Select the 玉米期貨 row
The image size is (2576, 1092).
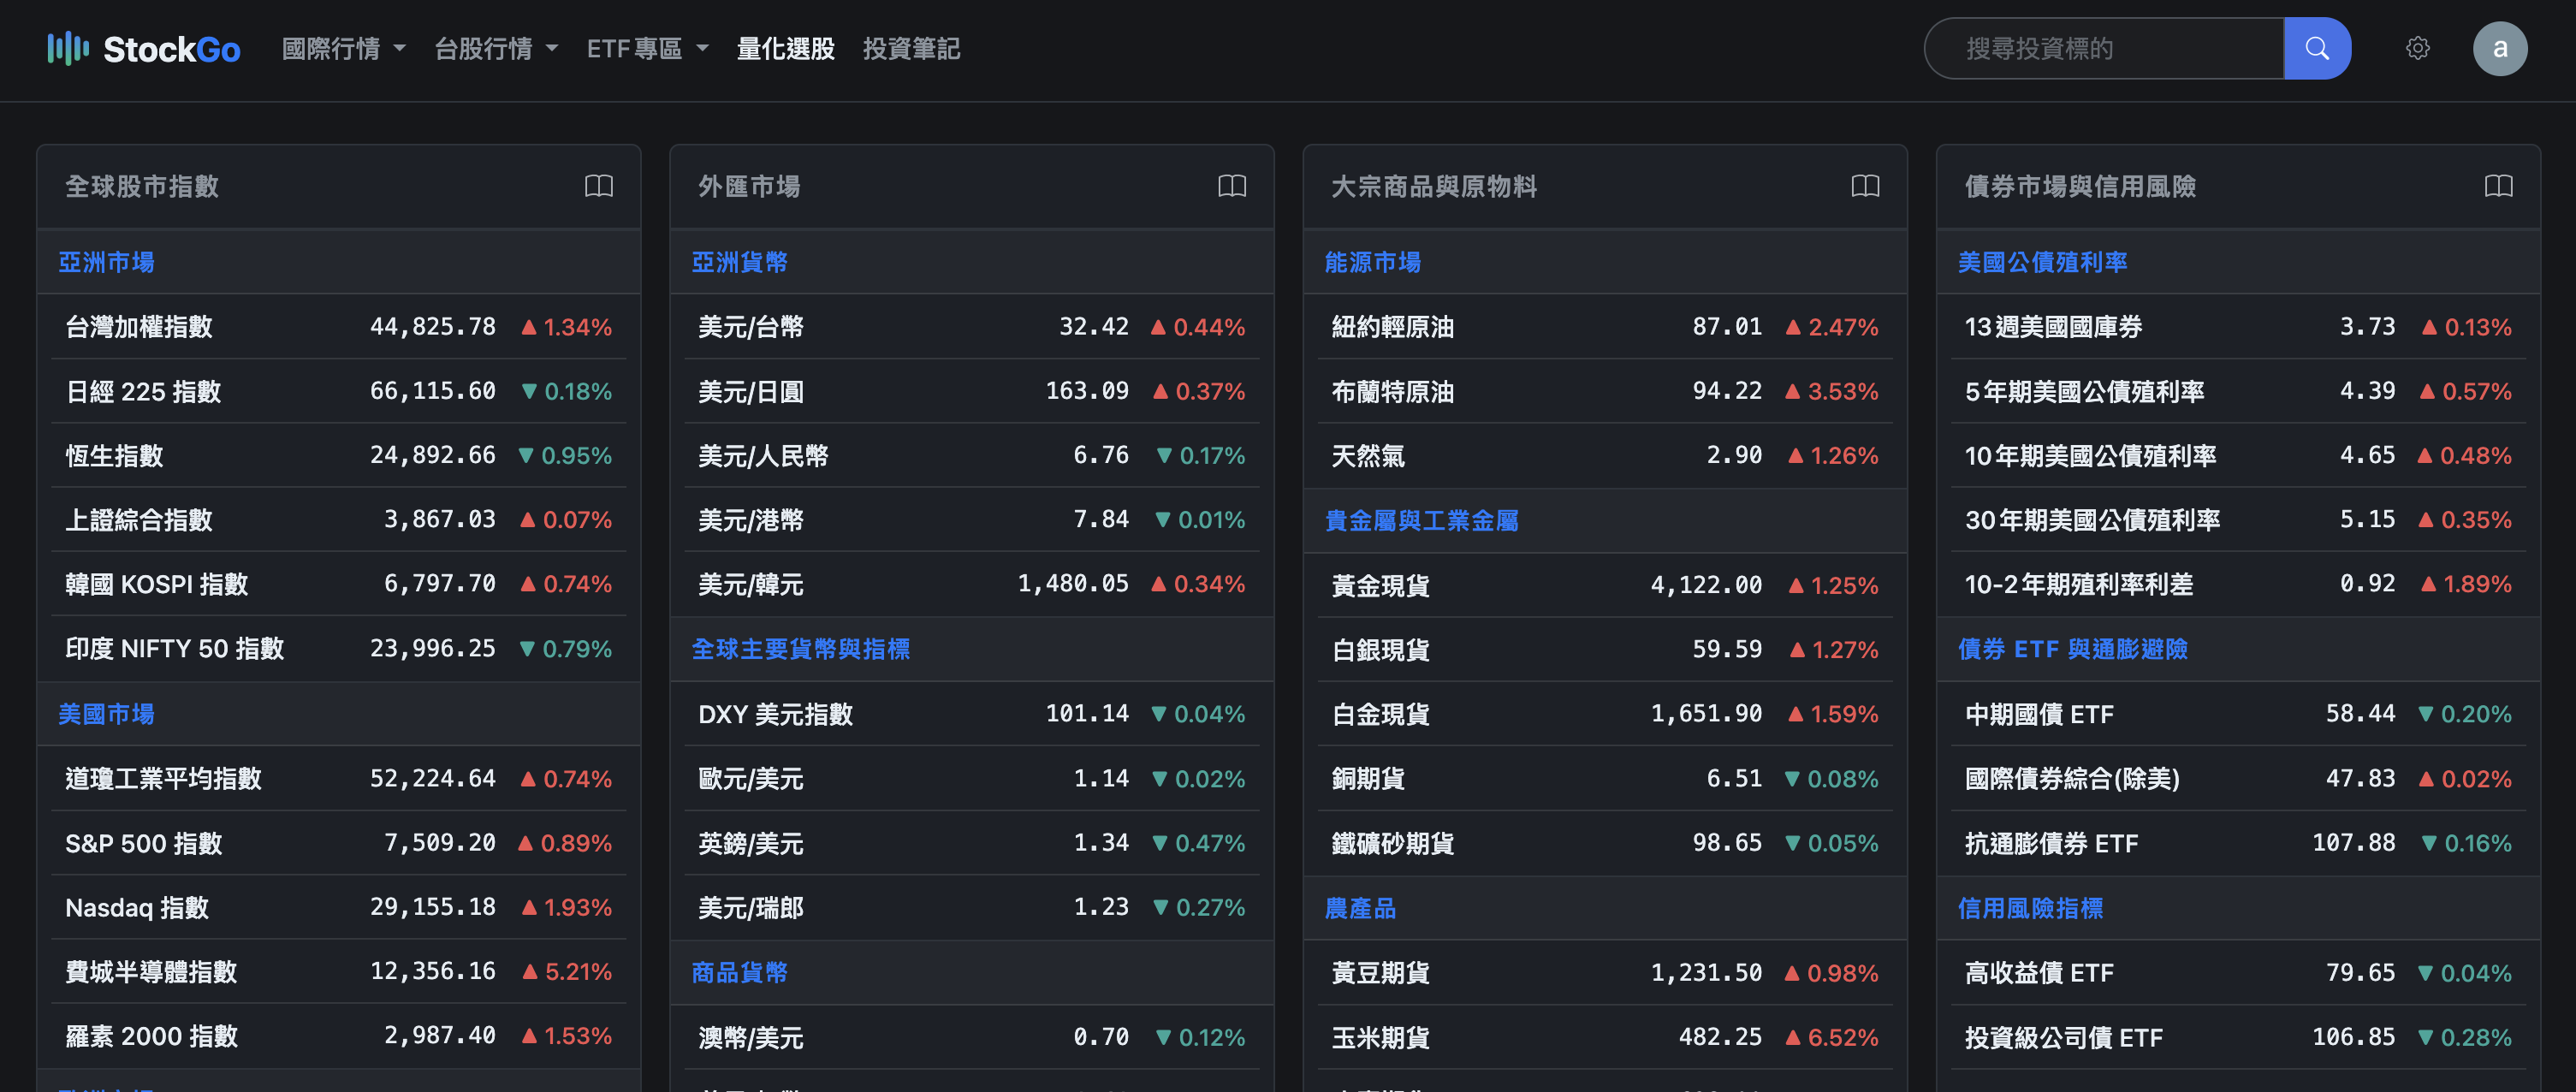click(x=1605, y=1037)
